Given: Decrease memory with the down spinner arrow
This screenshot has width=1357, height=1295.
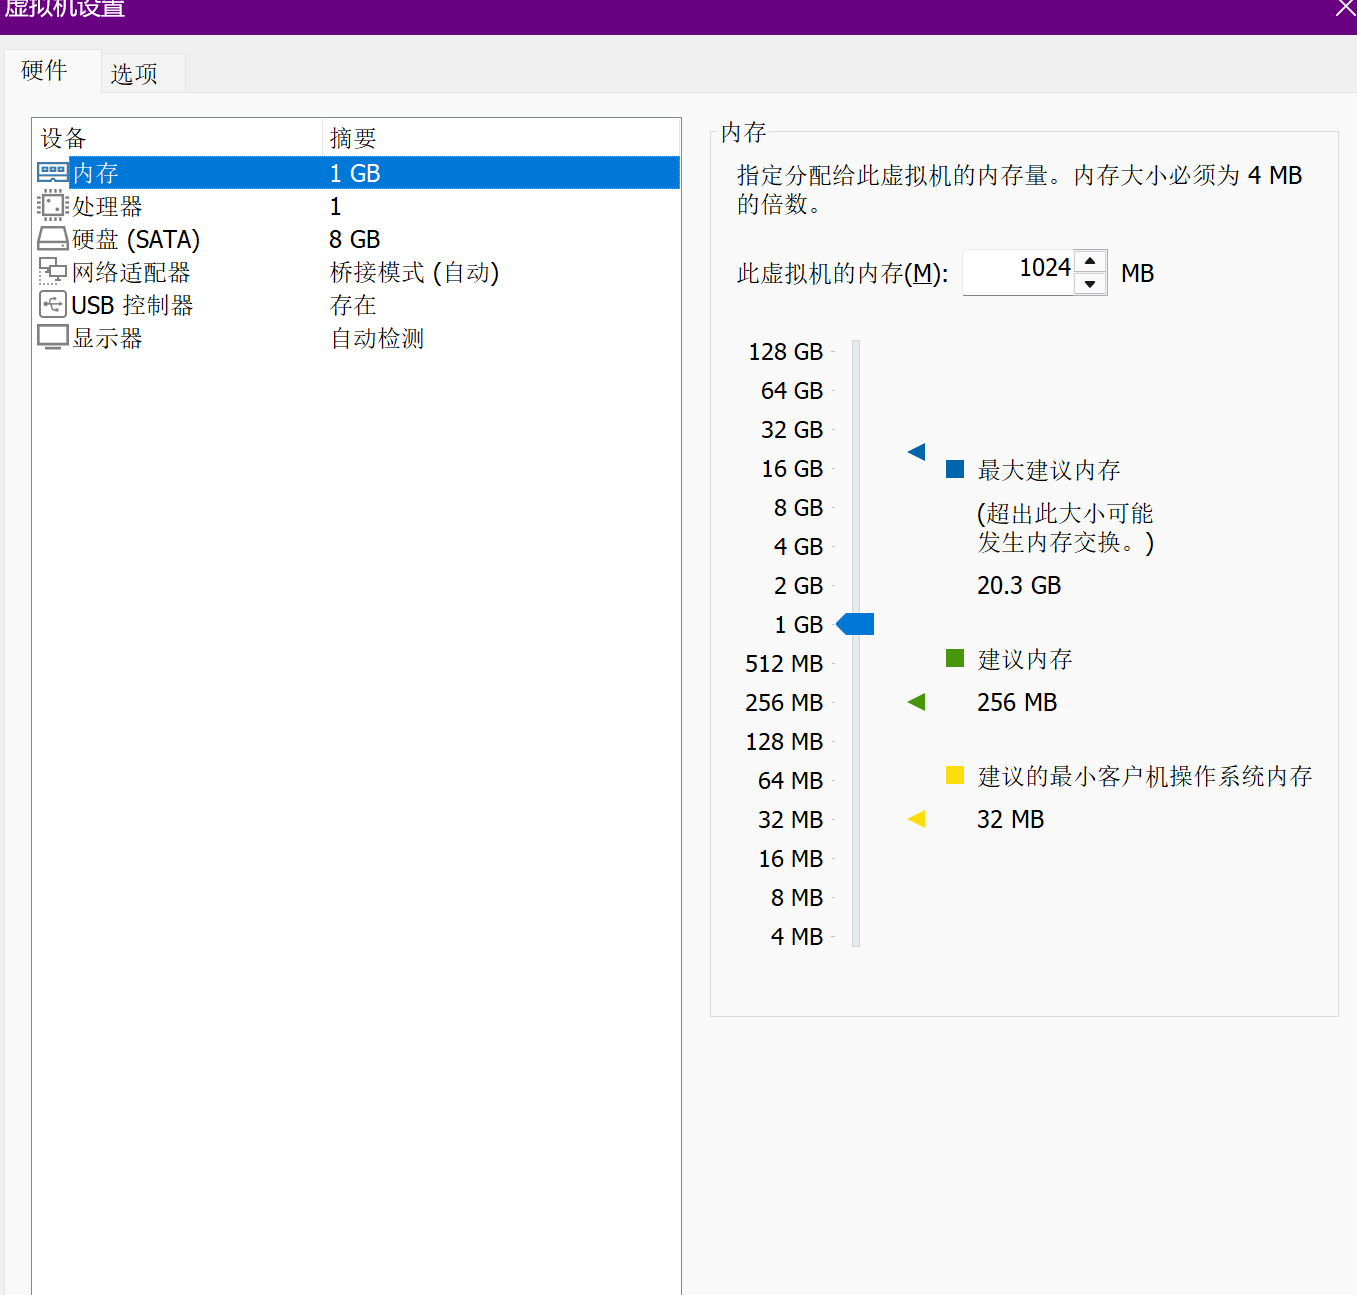Looking at the screenshot, I should (x=1090, y=284).
